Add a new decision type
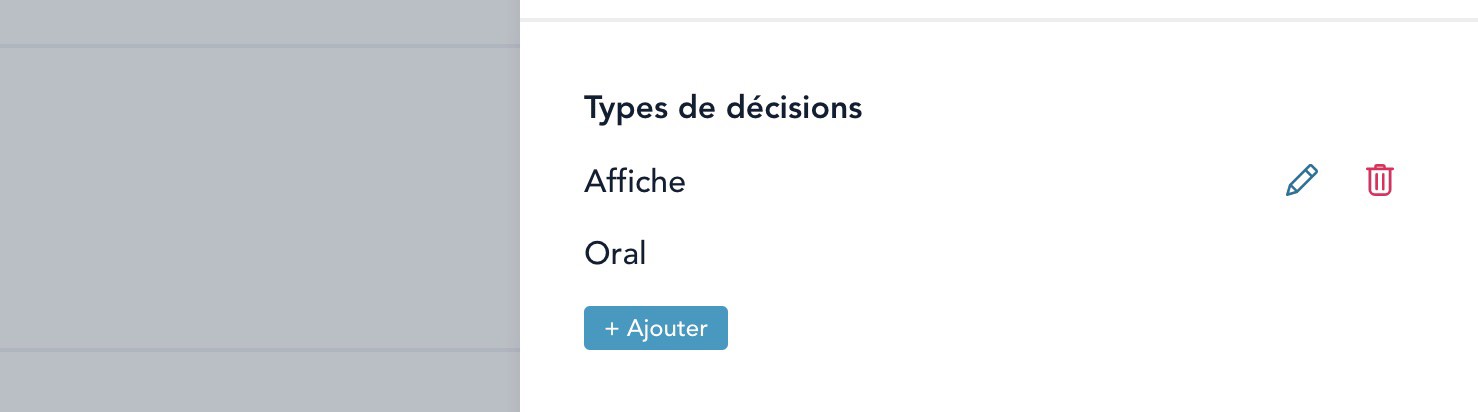The height and width of the screenshot is (412, 1478). click(x=655, y=328)
